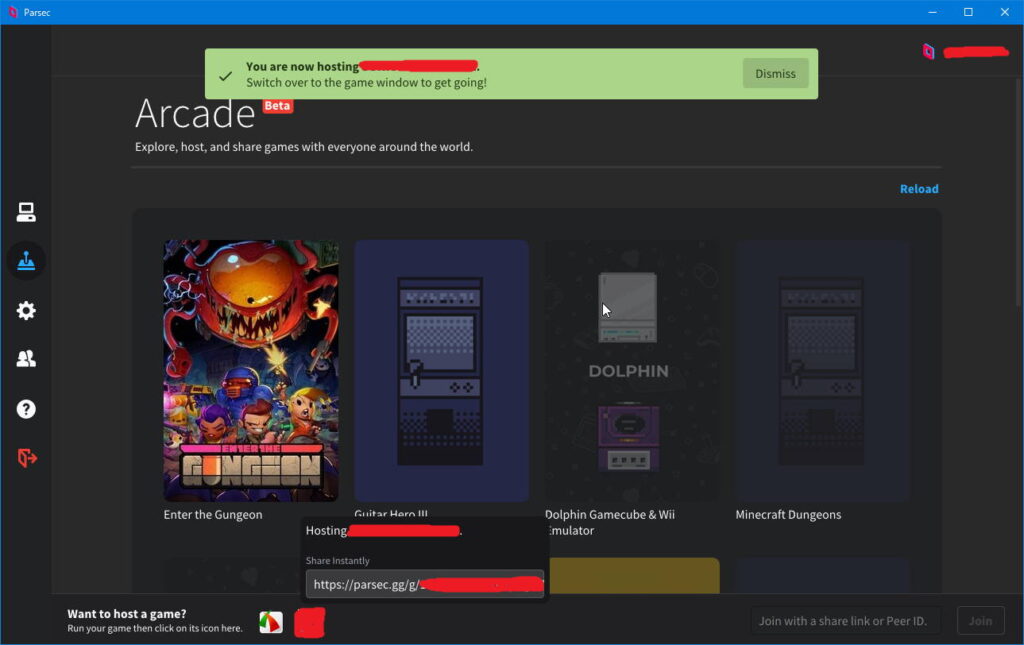Open Settings gear in sidebar
The width and height of the screenshot is (1024, 645).
coord(26,310)
